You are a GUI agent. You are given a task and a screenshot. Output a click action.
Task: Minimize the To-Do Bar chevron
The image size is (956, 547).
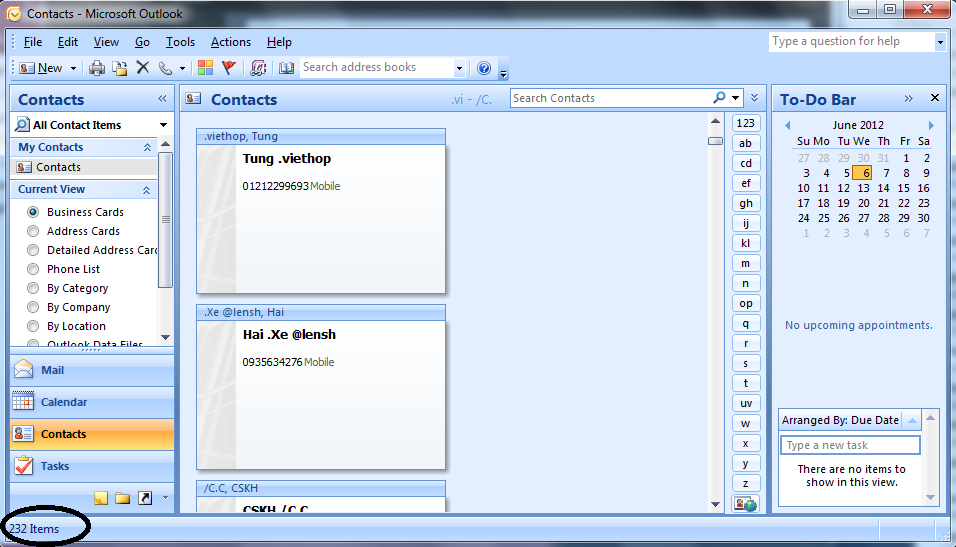tap(908, 98)
